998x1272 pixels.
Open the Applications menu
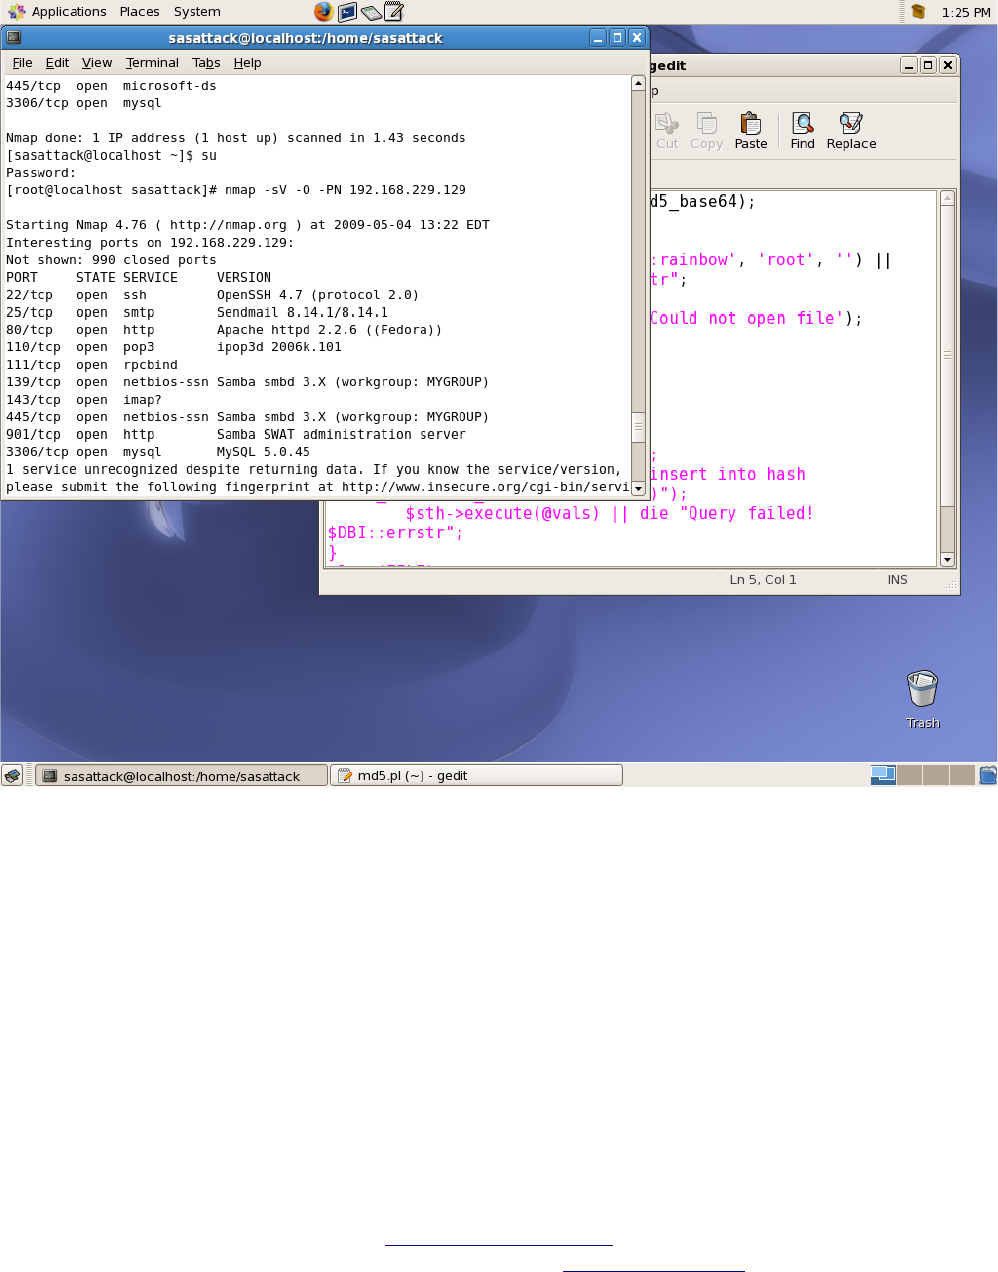[x=58, y=12]
